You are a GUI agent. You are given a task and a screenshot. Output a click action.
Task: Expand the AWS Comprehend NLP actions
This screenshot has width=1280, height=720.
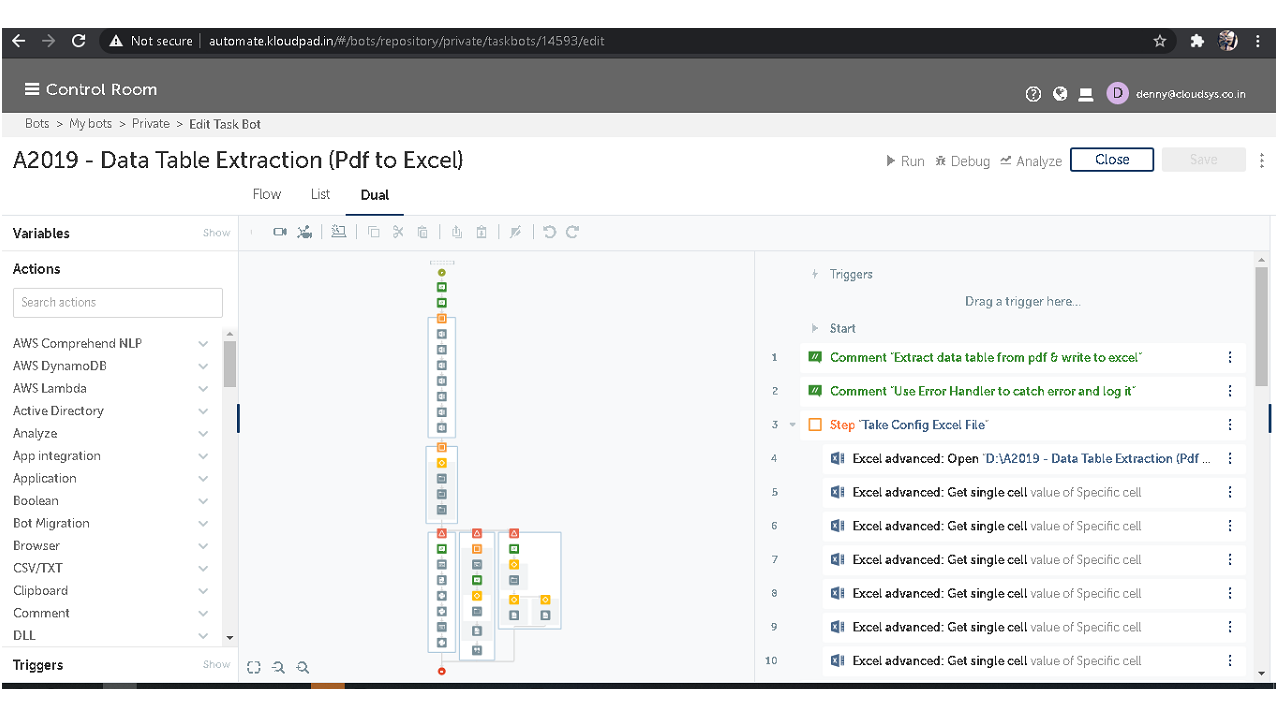[203, 343]
